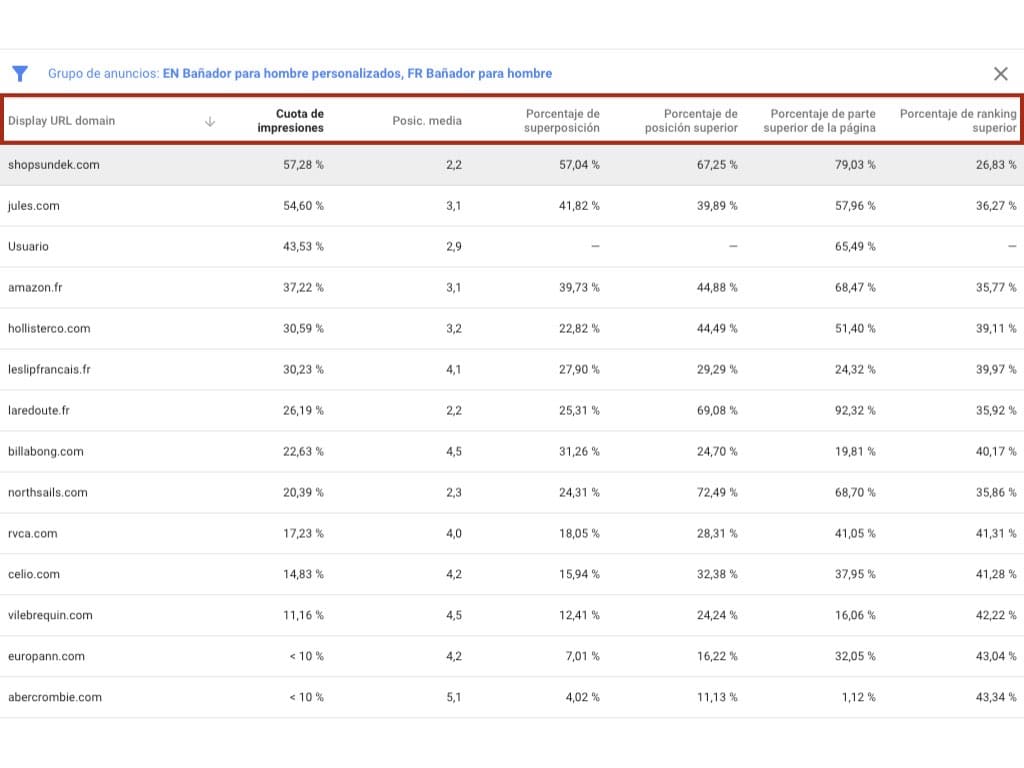Sort by Porcentaje de ranking superior

pos(957,121)
